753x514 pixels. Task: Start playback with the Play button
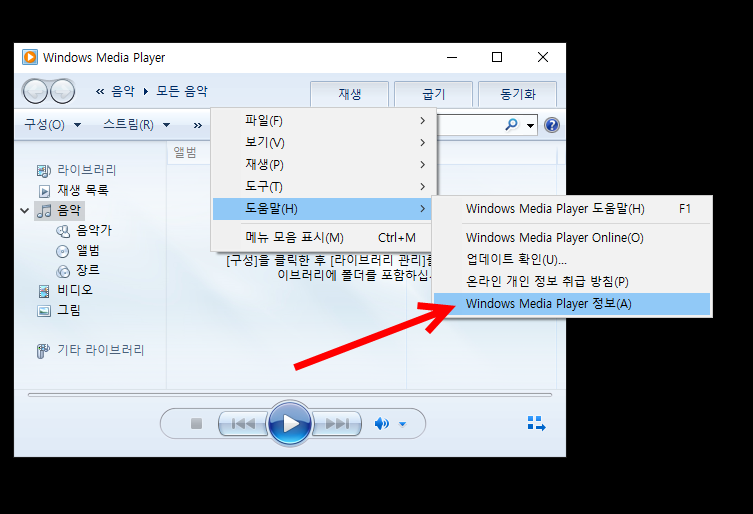pos(290,424)
